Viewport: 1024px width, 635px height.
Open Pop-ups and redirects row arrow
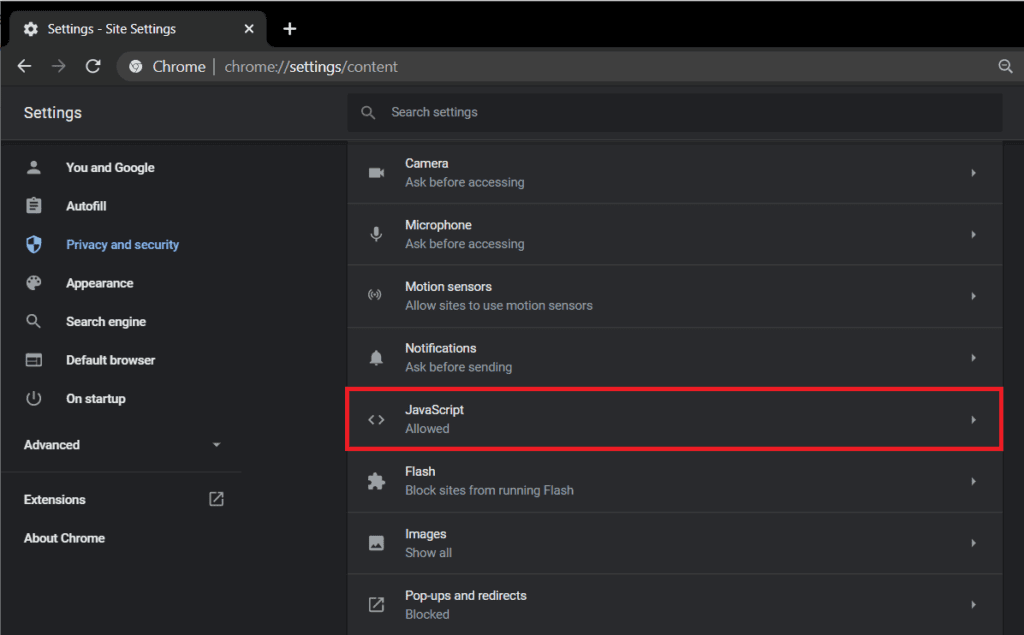(x=973, y=605)
